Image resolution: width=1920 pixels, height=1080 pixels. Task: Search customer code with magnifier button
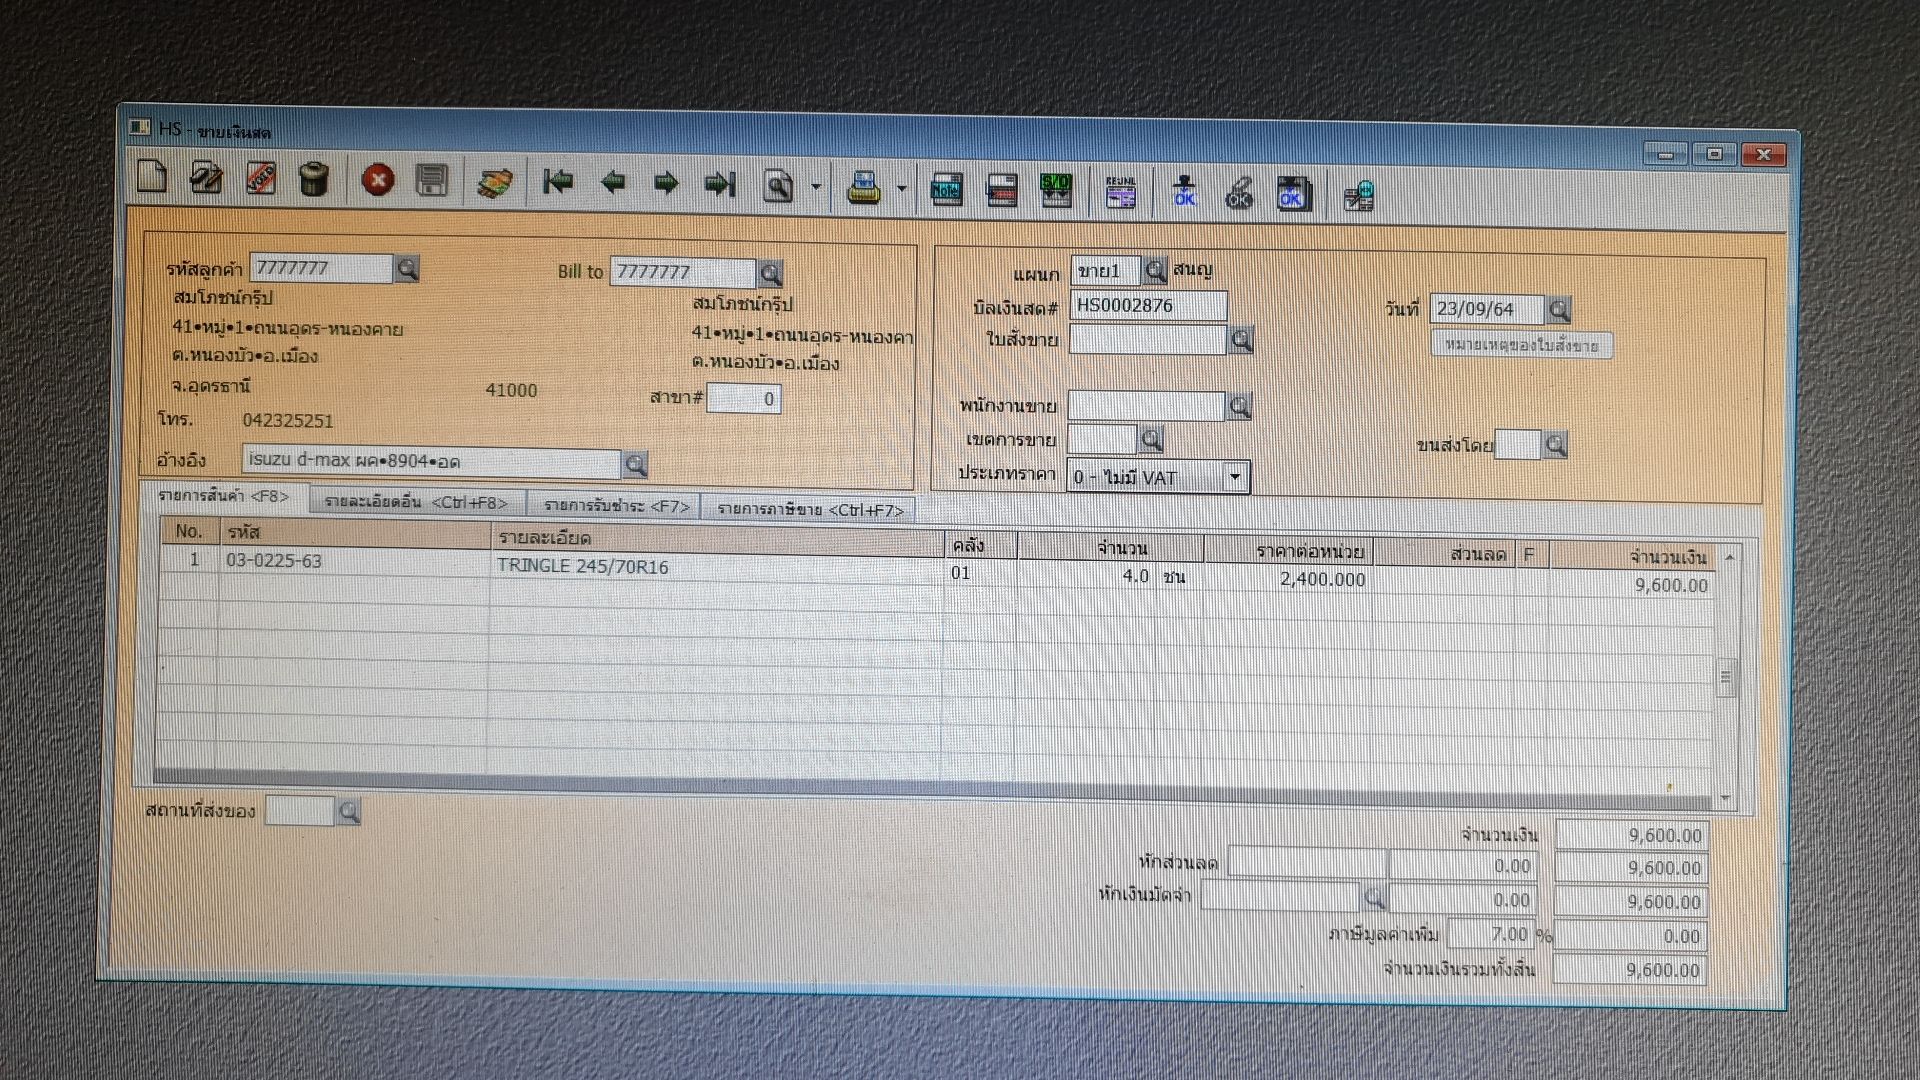click(406, 269)
